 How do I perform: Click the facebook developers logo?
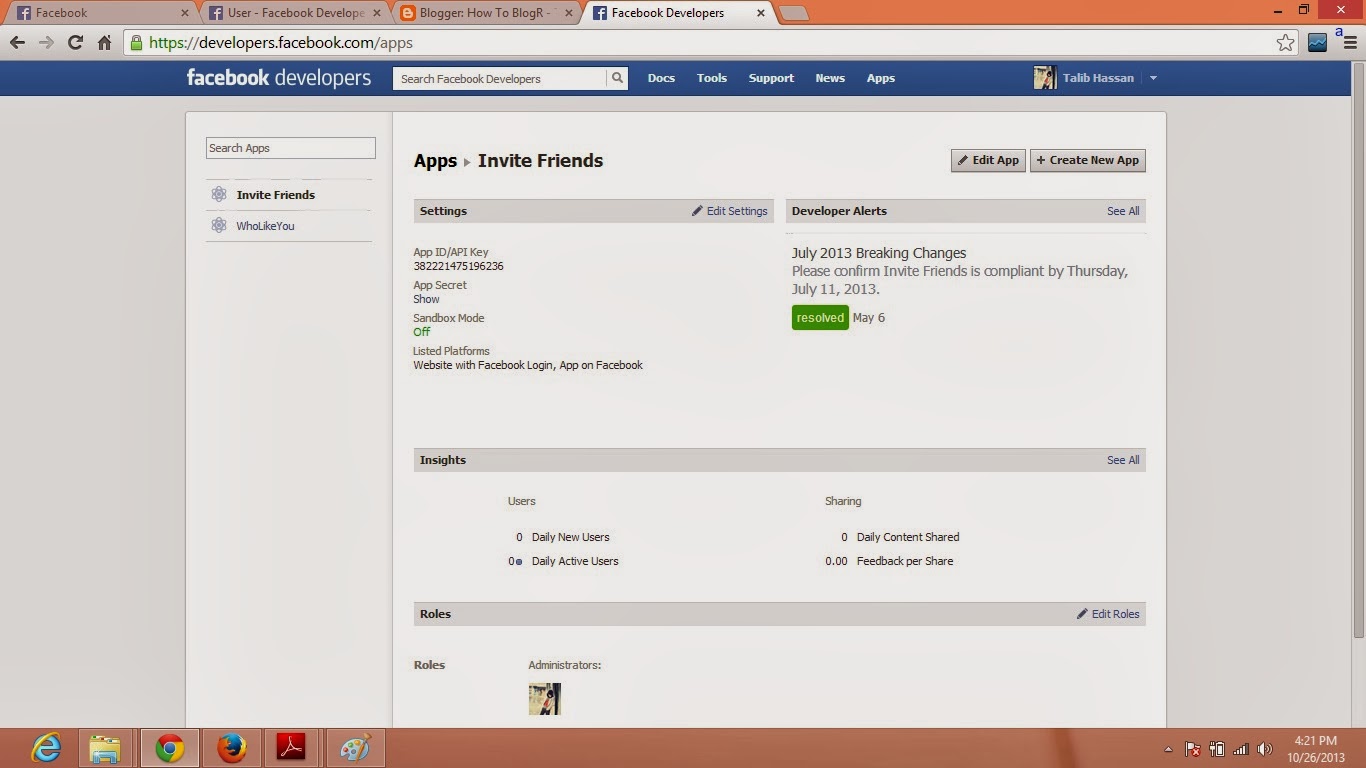tap(279, 78)
